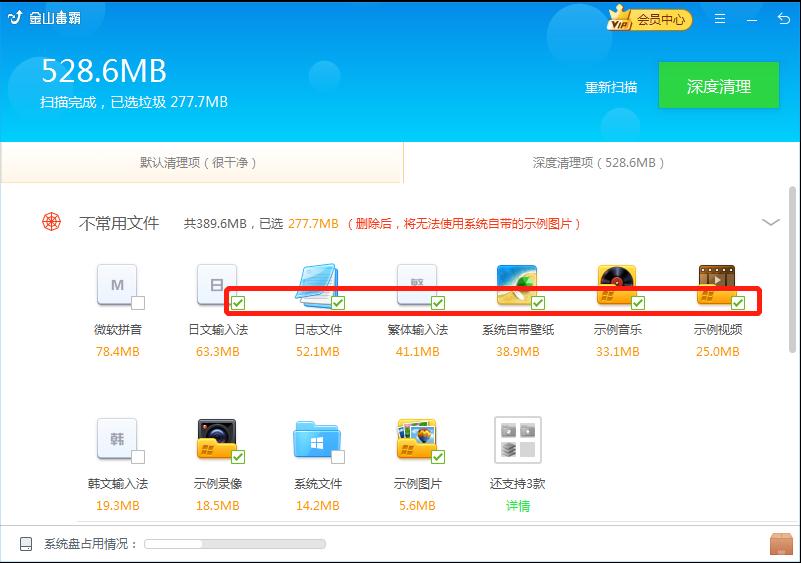
Task: Click the 重新扫描 link
Action: [x=611, y=87]
